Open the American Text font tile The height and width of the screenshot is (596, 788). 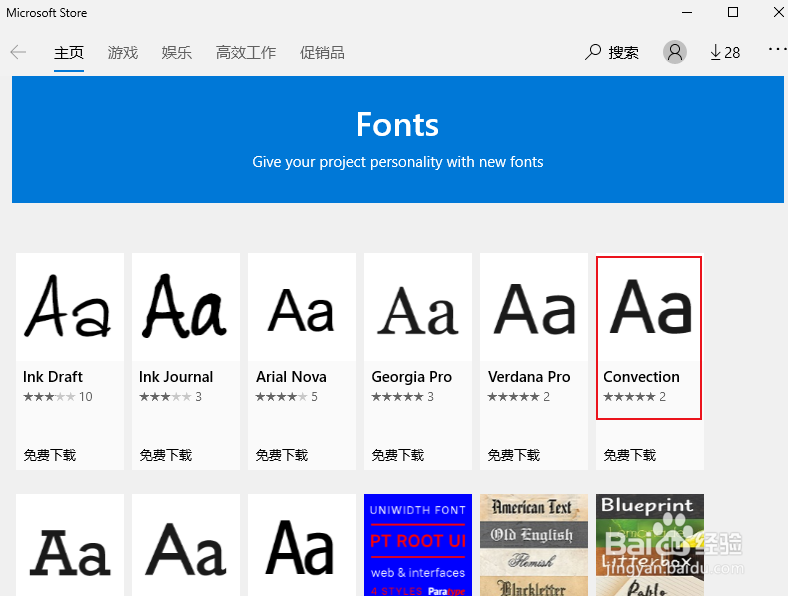534,545
